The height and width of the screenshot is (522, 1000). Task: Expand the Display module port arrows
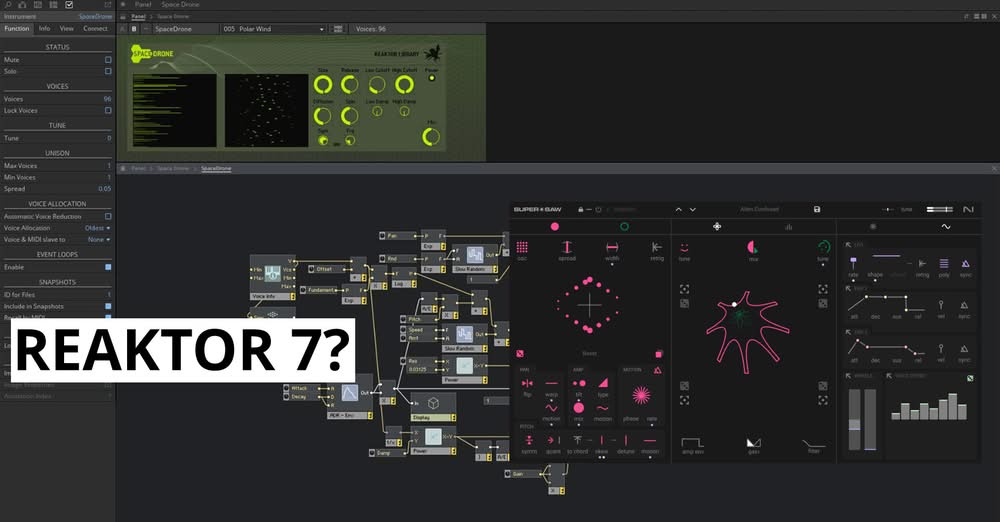coord(453,417)
